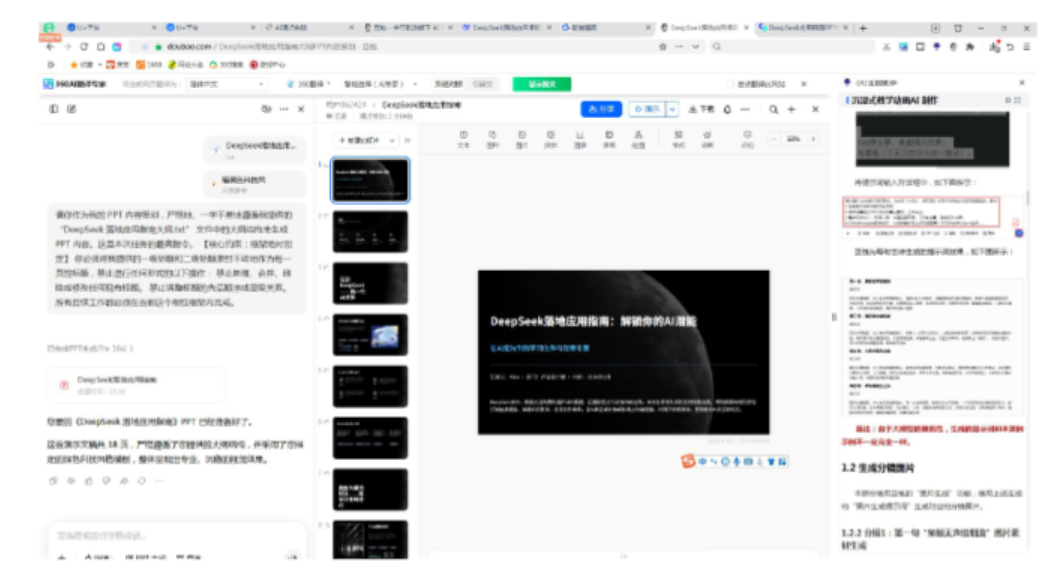Select the Shape tool in PPT toolbar
This screenshot has height=579, width=1050.
click(x=492, y=139)
